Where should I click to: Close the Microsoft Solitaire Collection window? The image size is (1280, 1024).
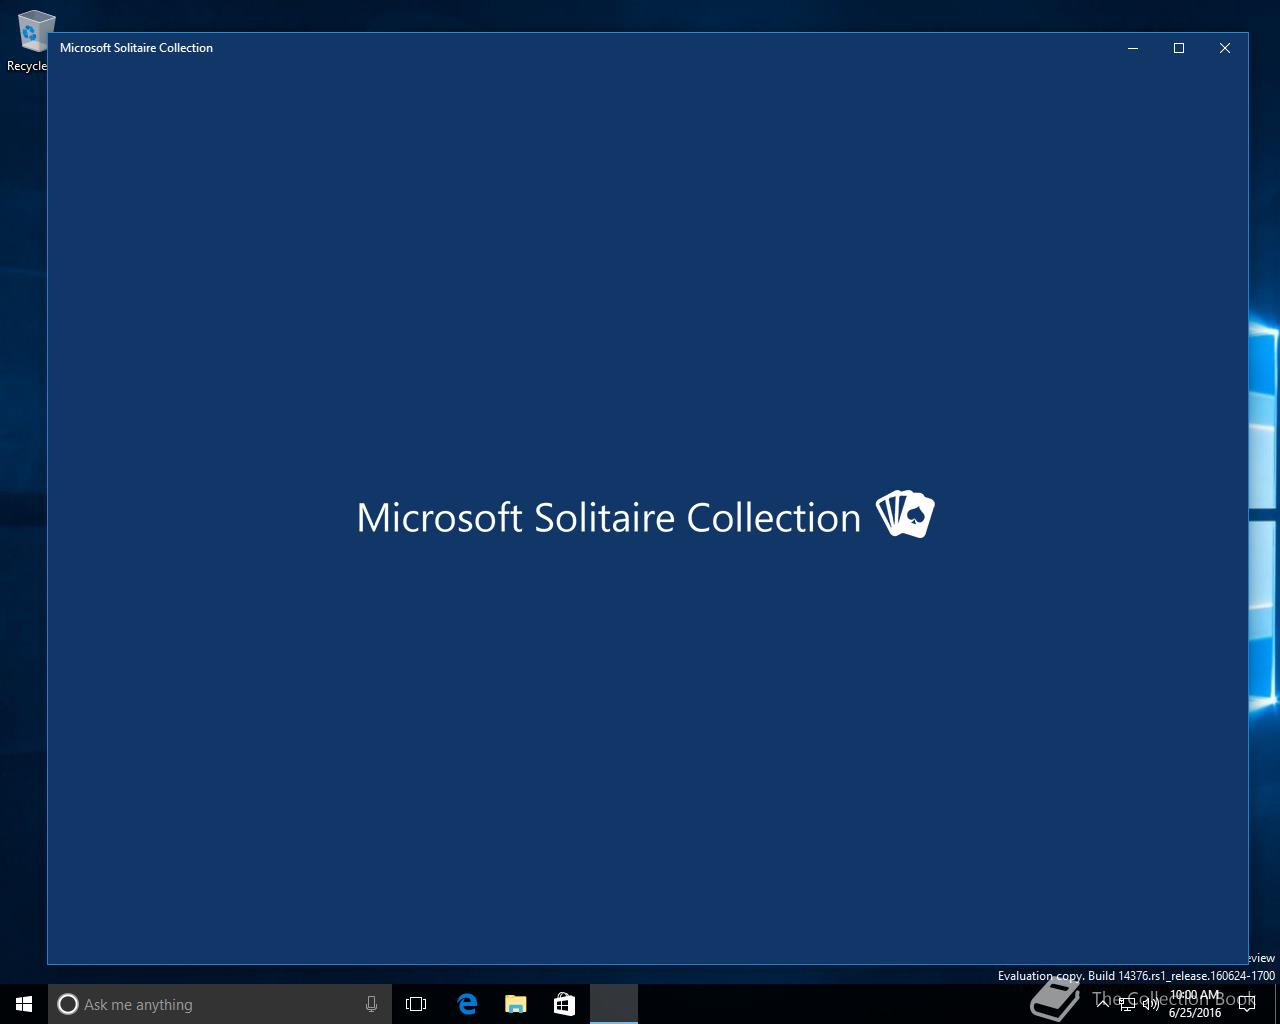coord(1225,48)
